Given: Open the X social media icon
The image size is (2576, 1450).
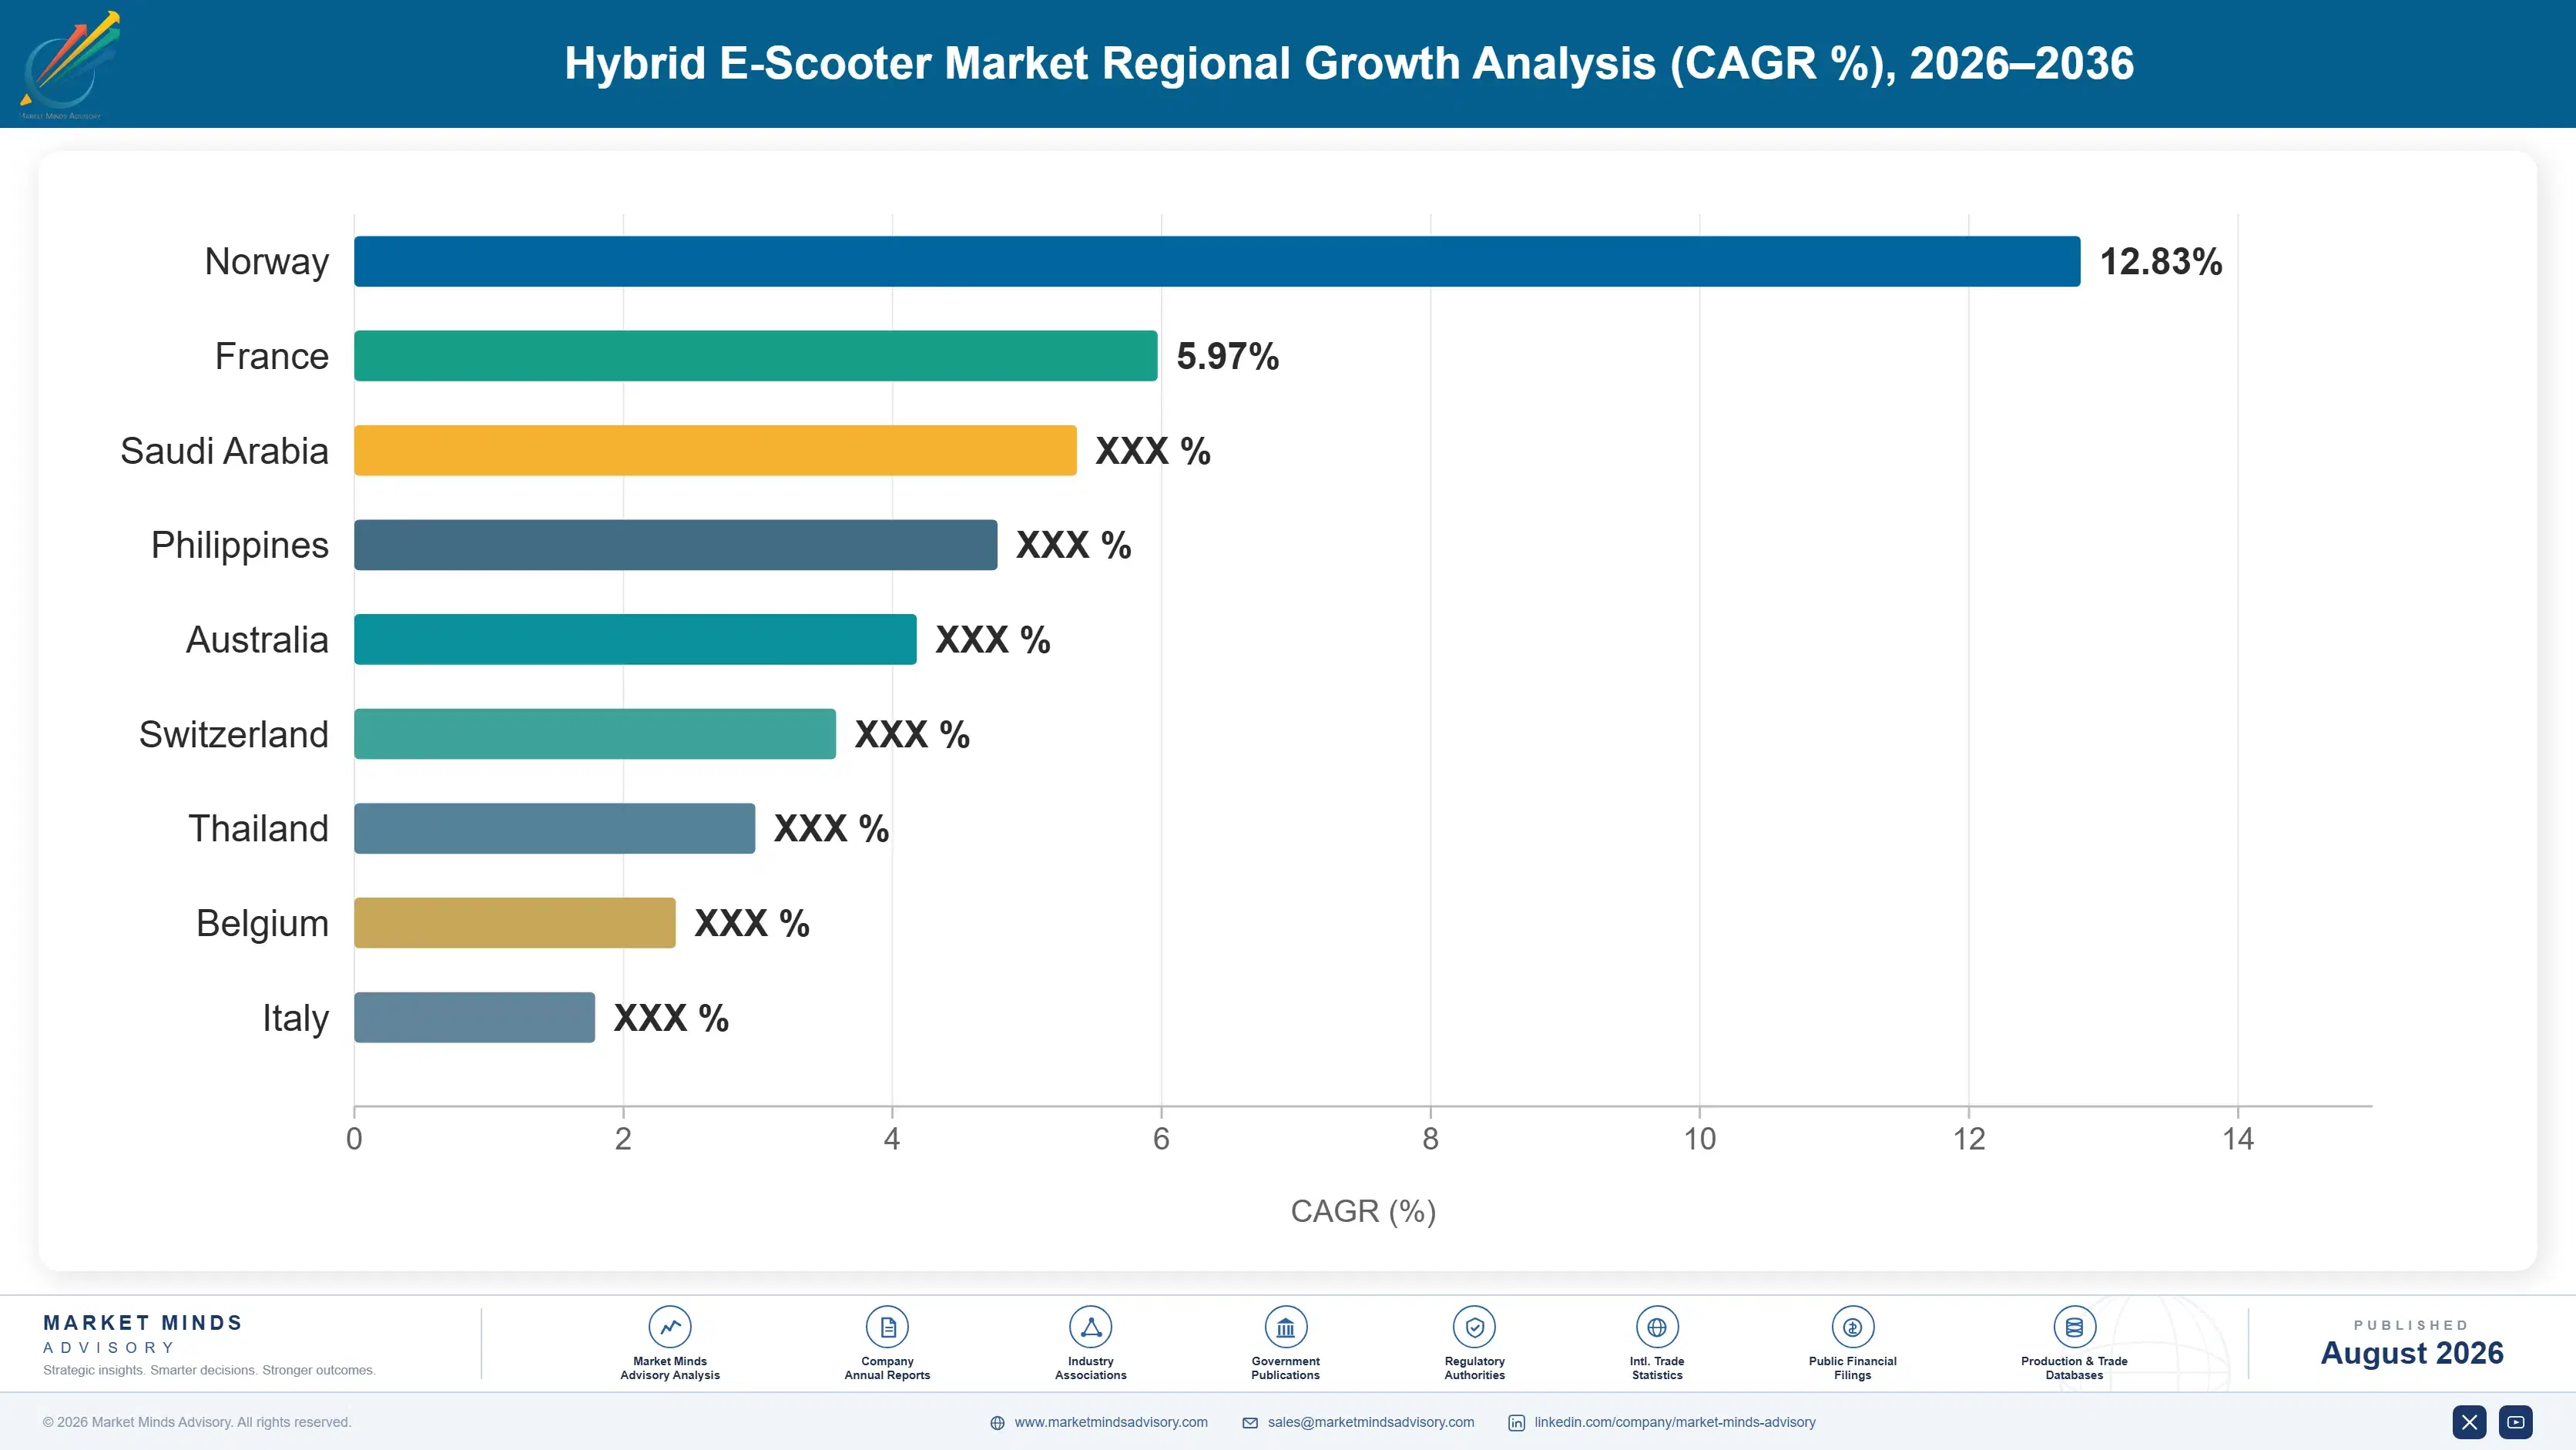Looking at the screenshot, I should (x=2469, y=1422).
